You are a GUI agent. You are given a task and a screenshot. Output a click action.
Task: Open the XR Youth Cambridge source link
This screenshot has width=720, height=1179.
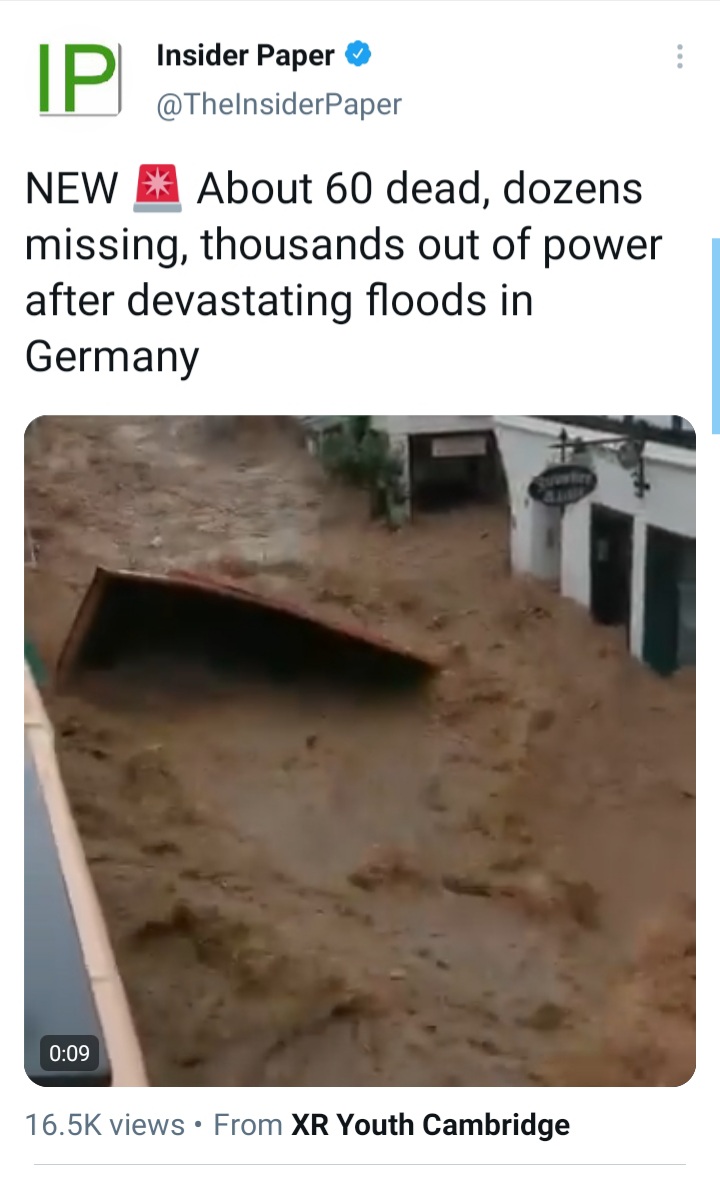430,1125
